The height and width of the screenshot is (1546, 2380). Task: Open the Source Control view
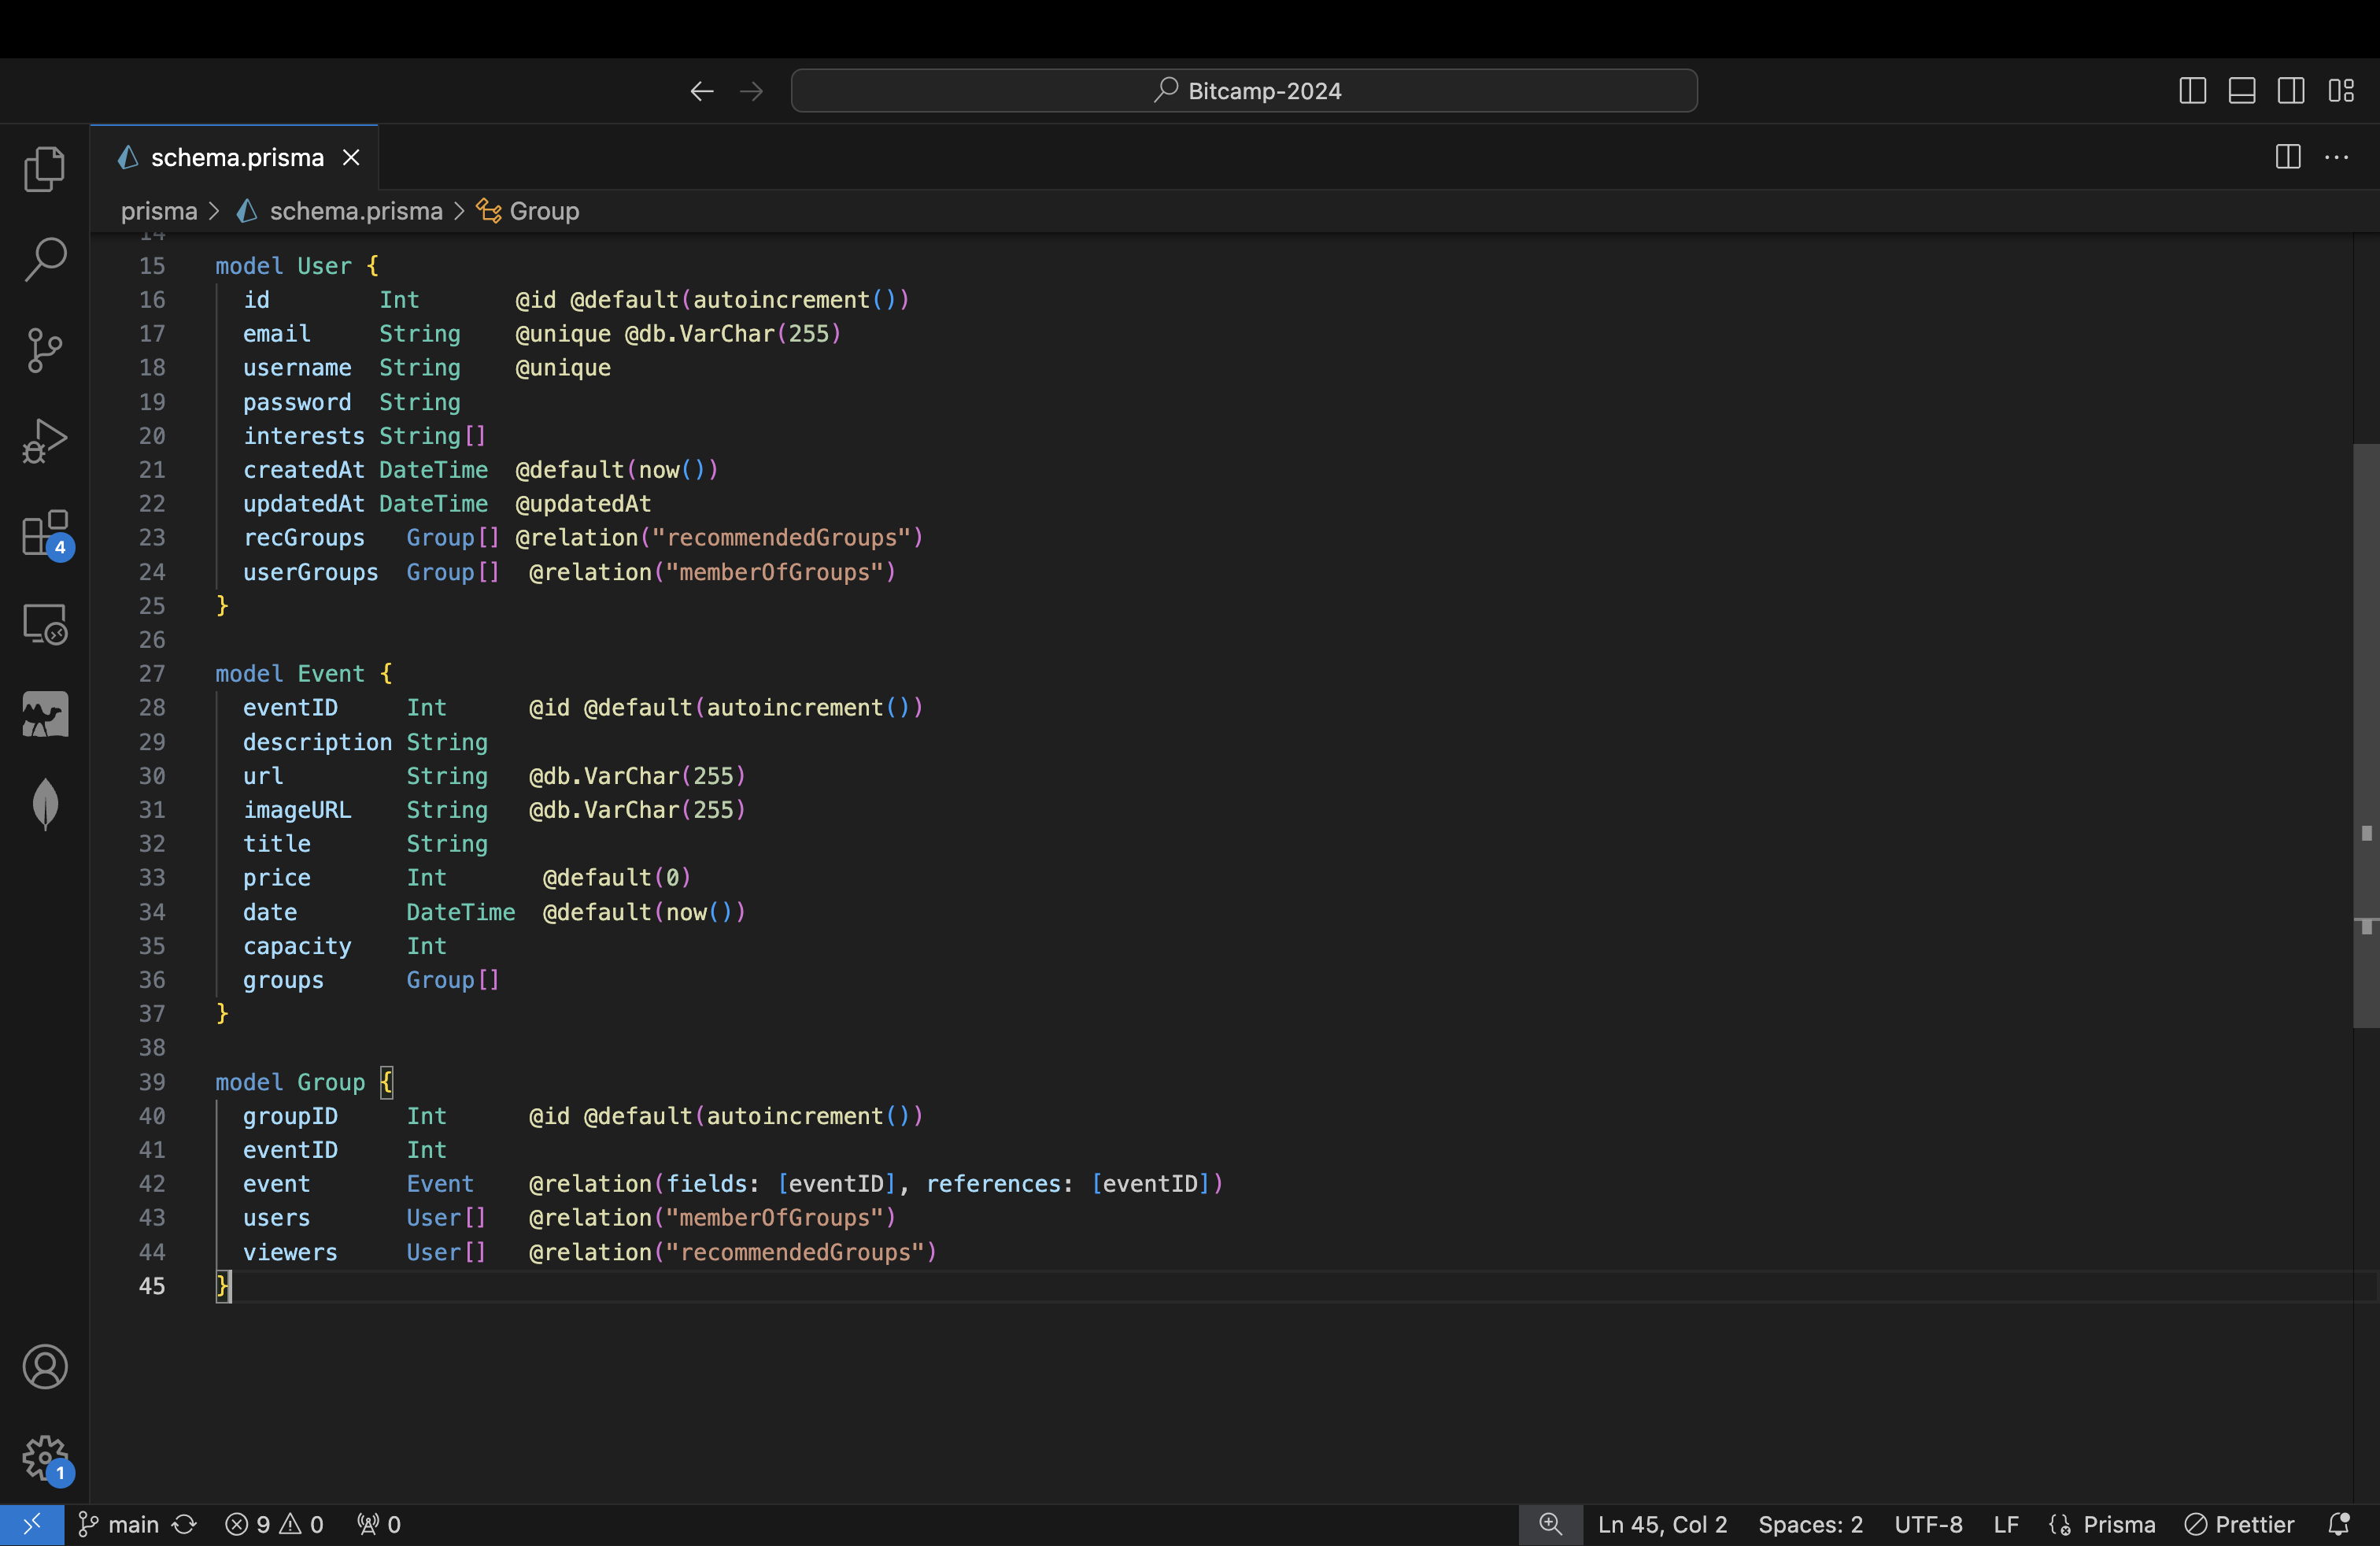point(44,350)
